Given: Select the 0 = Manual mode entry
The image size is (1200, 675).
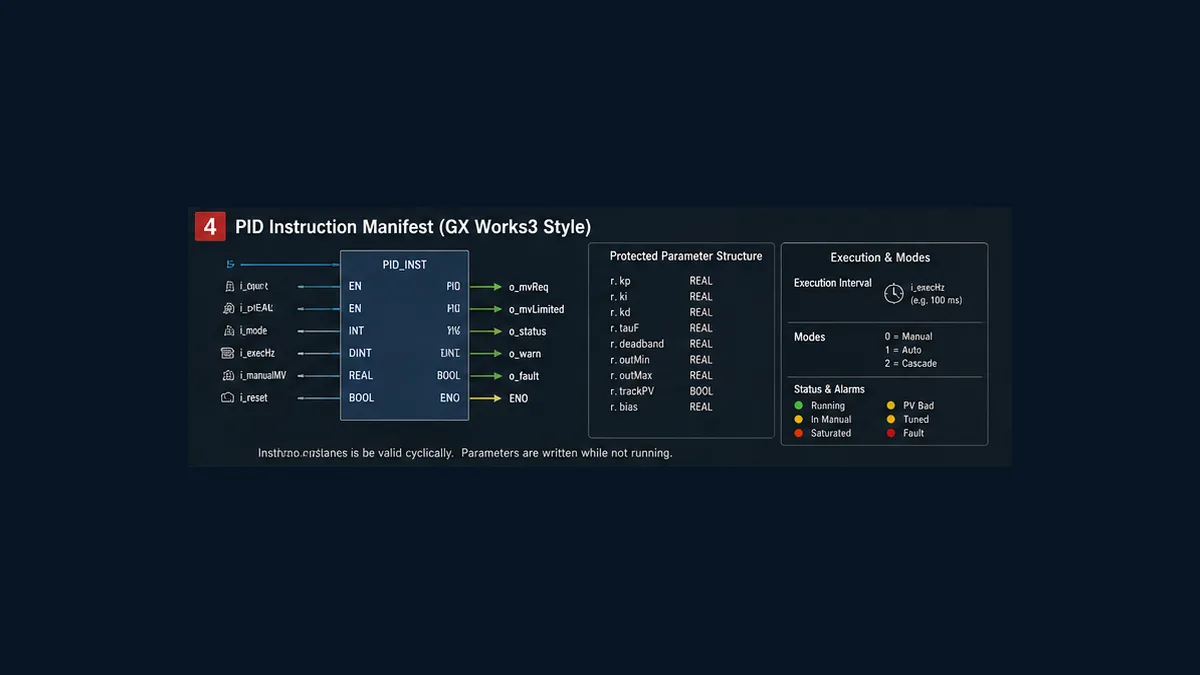Looking at the screenshot, I should (x=909, y=337).
